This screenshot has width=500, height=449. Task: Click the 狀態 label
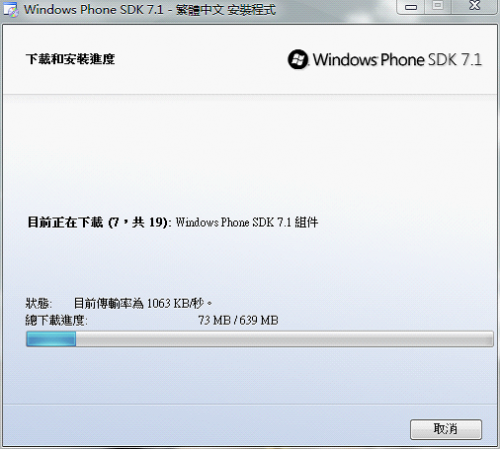(x=39, y=303)
